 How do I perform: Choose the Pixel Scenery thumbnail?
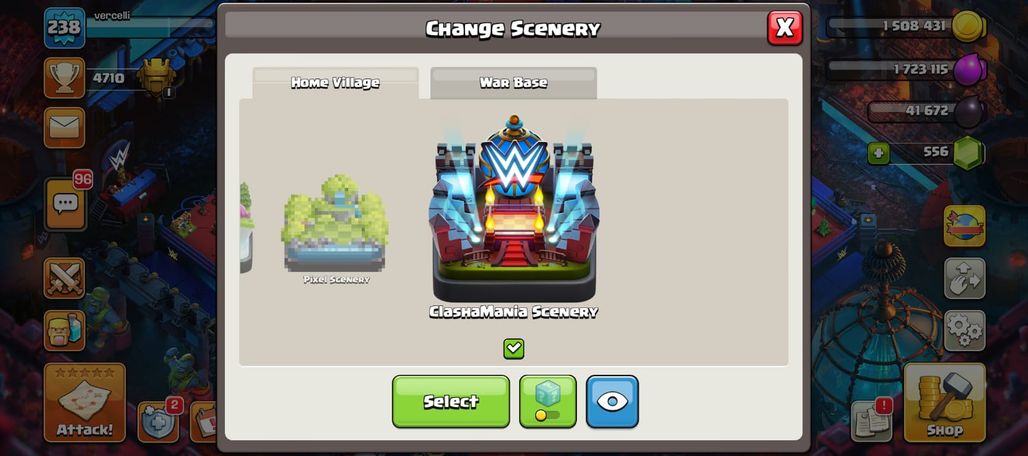(336, 229)
